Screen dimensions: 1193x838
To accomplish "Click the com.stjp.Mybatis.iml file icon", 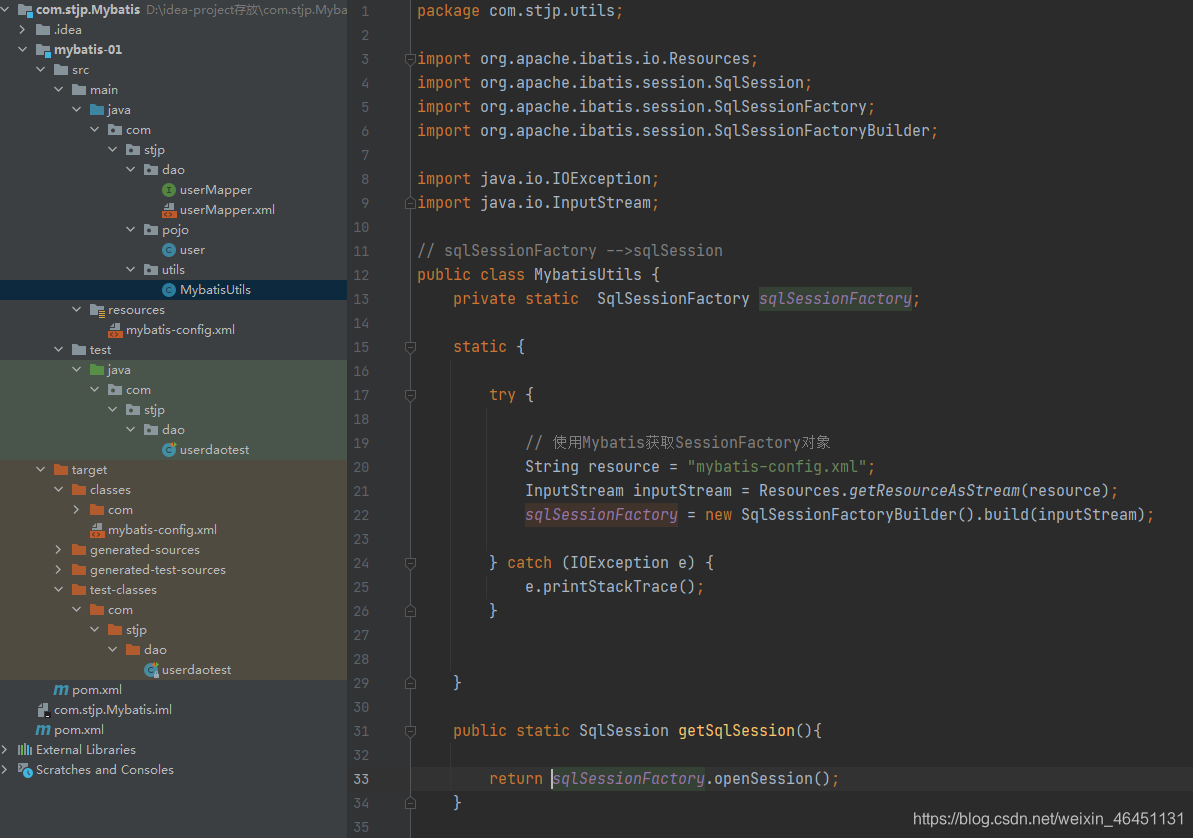I will click(x=43, y=710).
